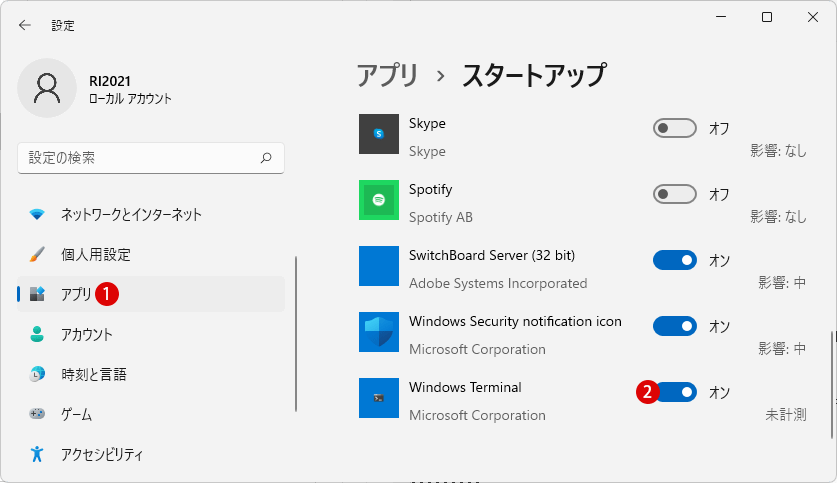This screenshot has height=483, width=837.
Task: Click the Spotify app icon
Action: tap(378, 200)
